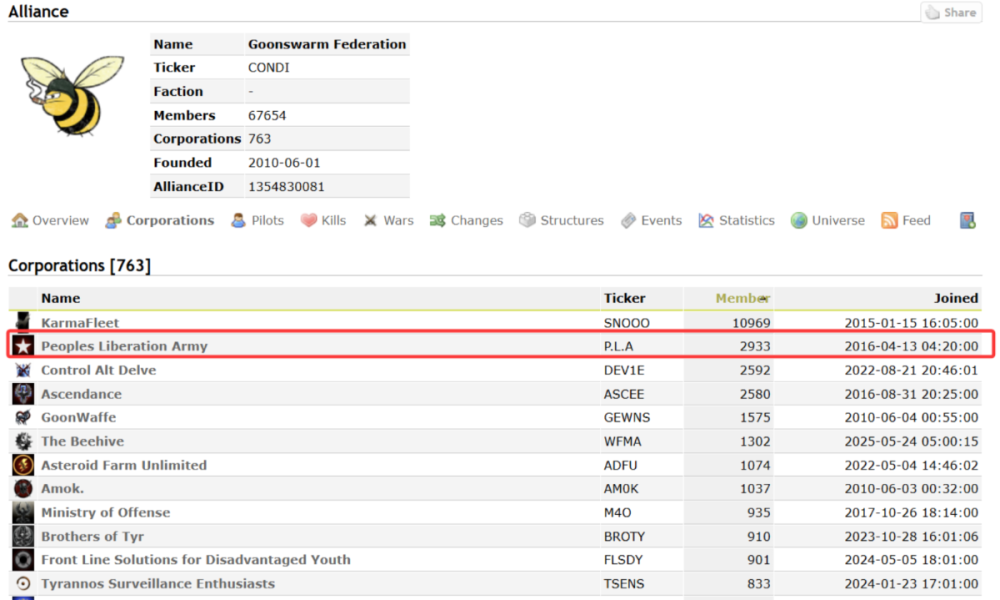
Task: Click the heart icon beside Kills
Action: (309, 221)
